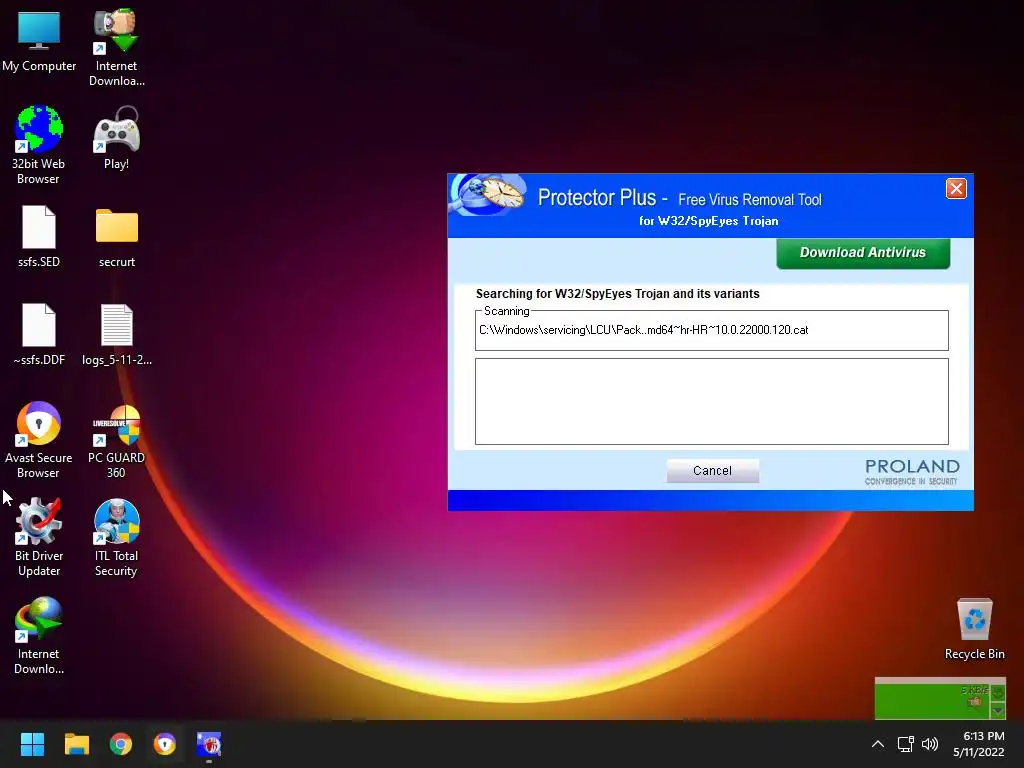The width and height of the screenshot is (1024, 768).
Task: Click the Scanning file path field
Action: 711,330
